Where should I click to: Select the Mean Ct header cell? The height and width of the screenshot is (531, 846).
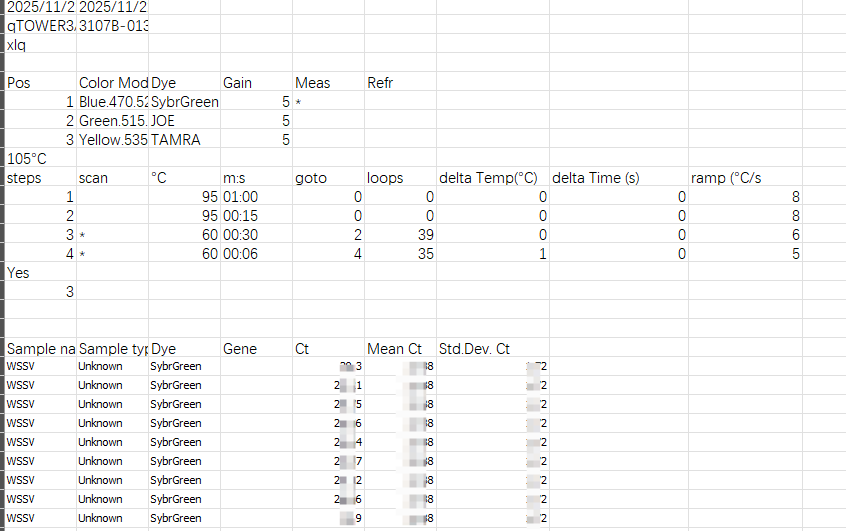click(399, 349)
